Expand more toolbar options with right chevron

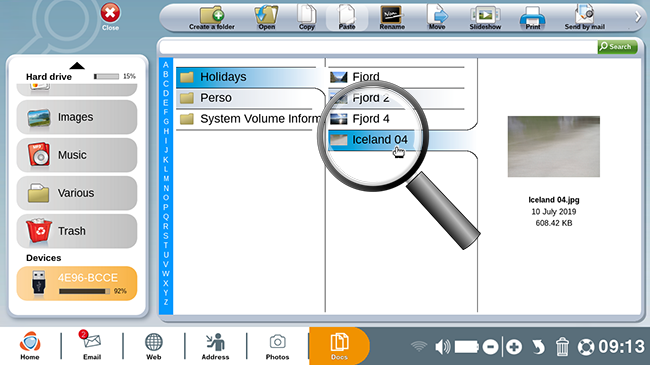point(638,17)
